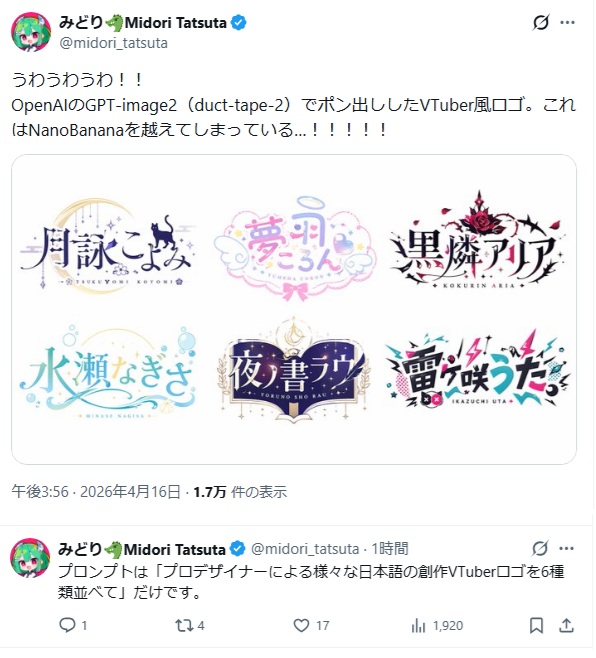Click the Grok icon on the reply post

540,548
